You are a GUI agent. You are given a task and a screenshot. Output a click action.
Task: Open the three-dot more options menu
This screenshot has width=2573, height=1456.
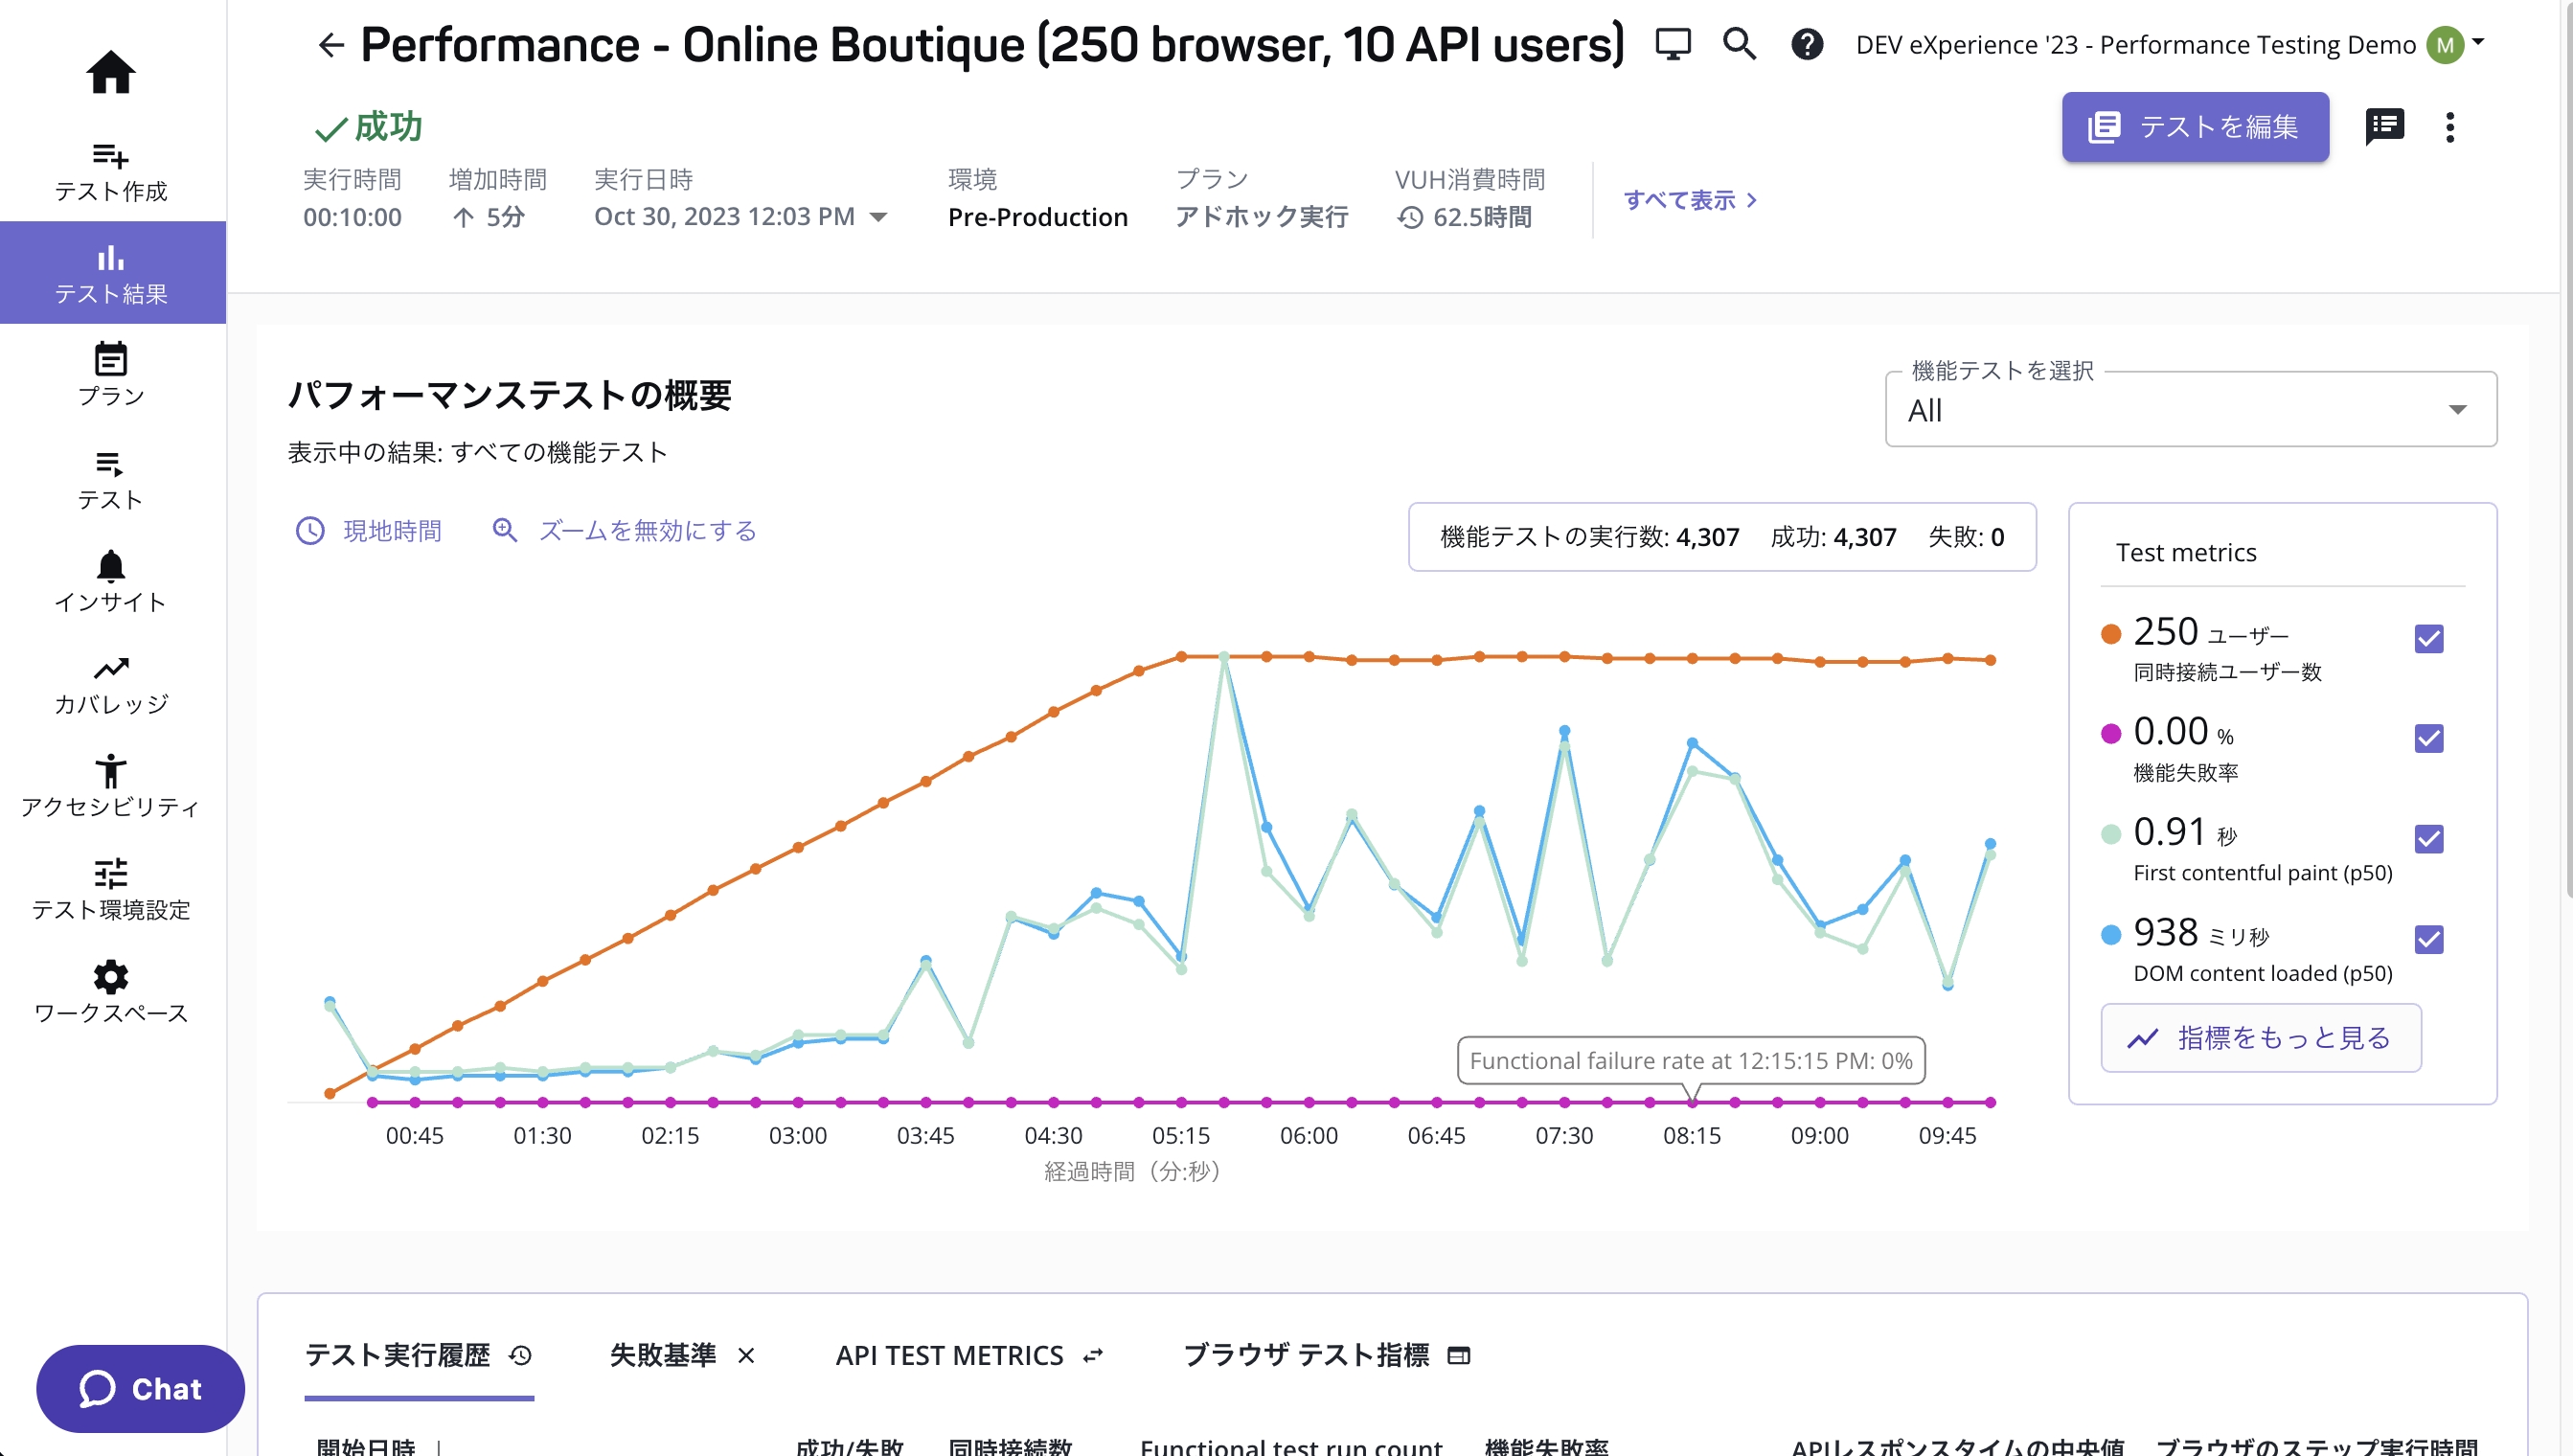2449,127
